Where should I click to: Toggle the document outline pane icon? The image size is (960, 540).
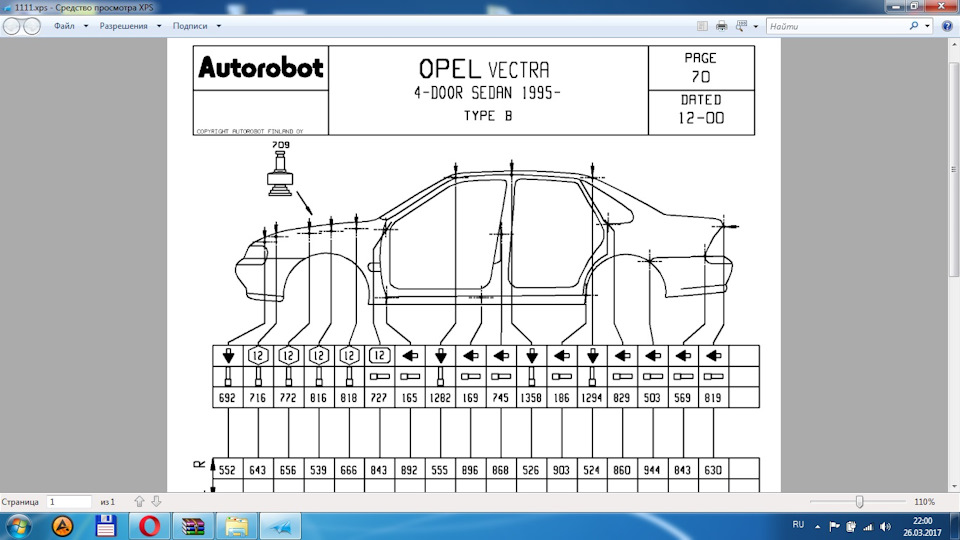tap(702, 26)
